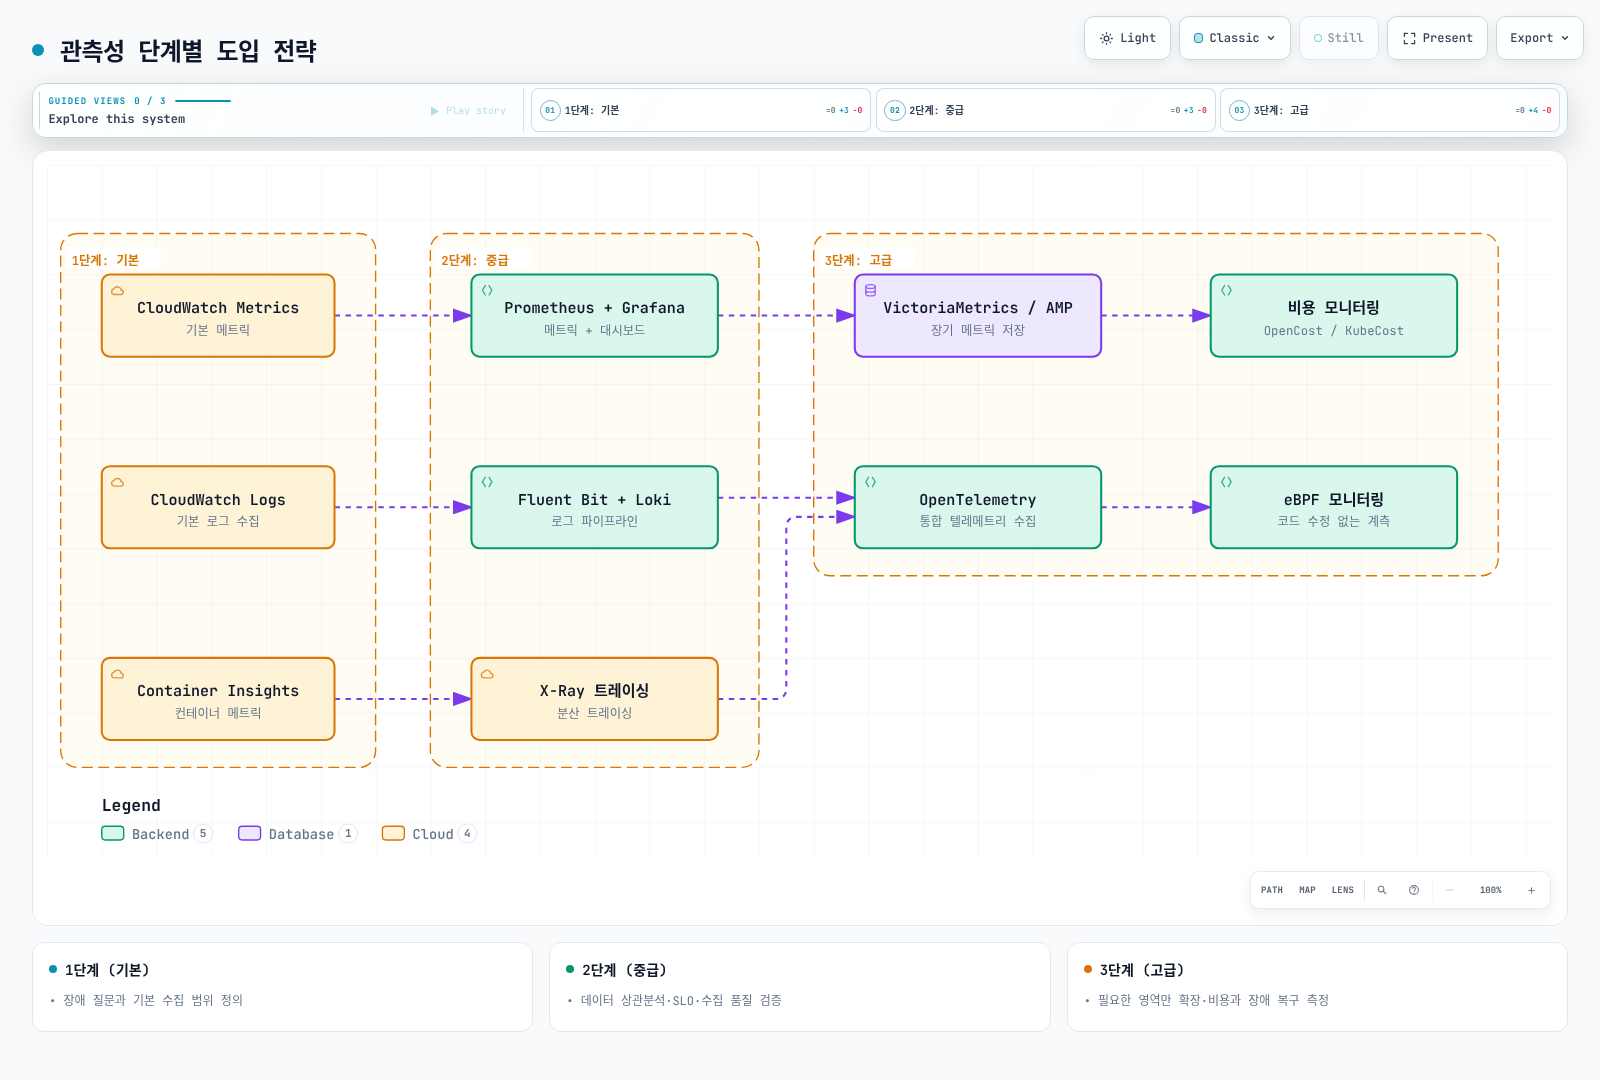Reset zoom via the 100% label

click(1491, 890)
